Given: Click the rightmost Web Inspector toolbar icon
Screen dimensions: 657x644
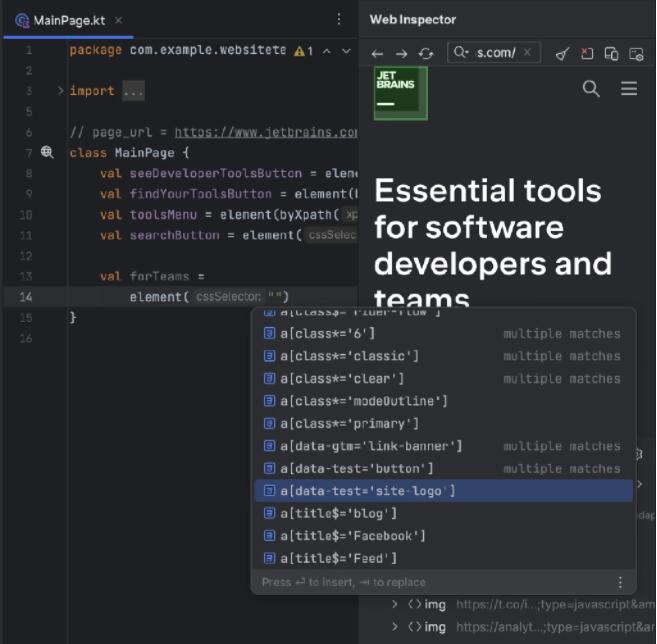Looking at the screenshot, I should [x=636, y=53].
